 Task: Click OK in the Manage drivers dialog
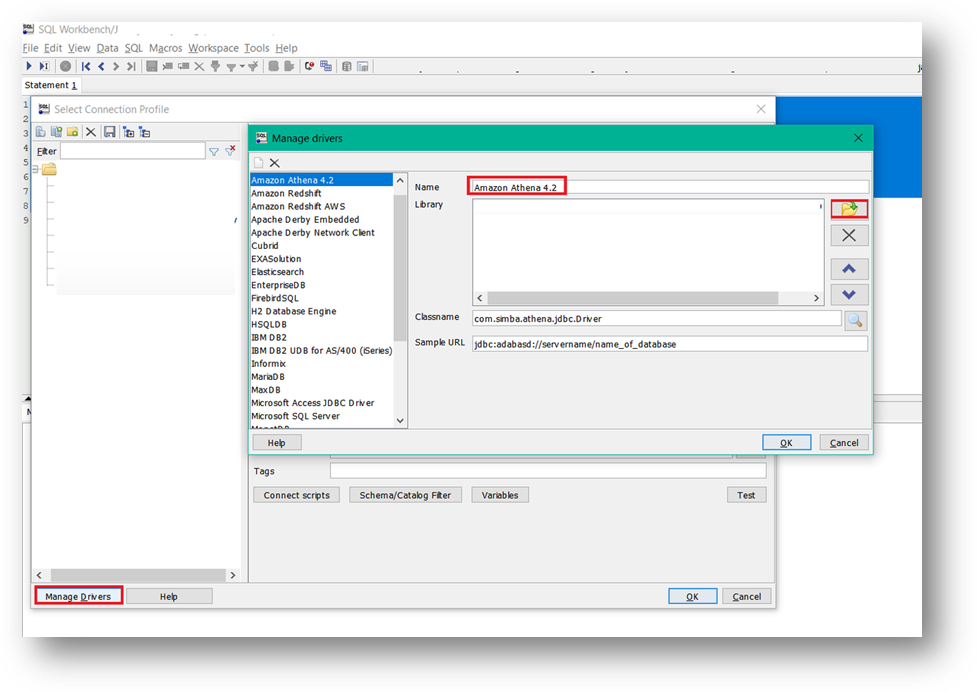pyautogui.click(x=786, y=442)
